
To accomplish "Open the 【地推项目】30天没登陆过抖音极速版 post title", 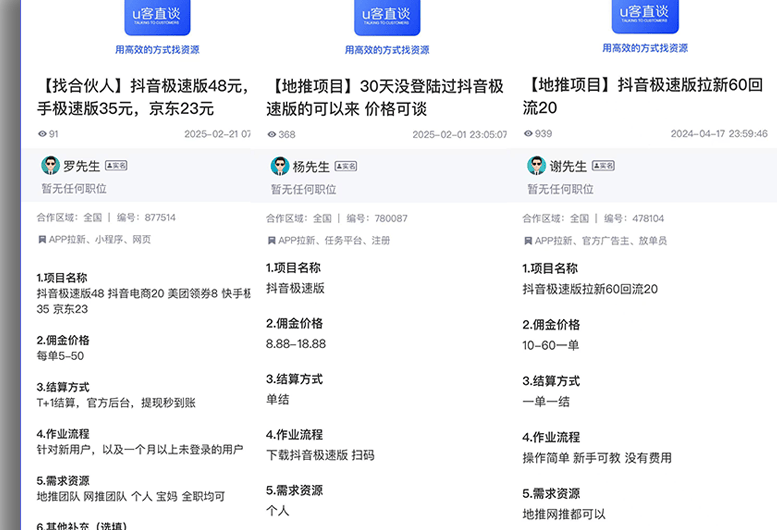I will tap(385, 97).
